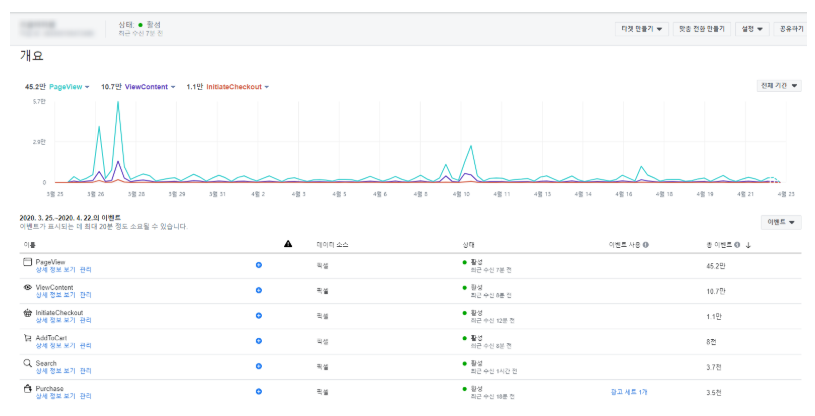This screenshot has width=815, height=416.
Task: Click 관리 link under ViewContent
Action: 85,295
